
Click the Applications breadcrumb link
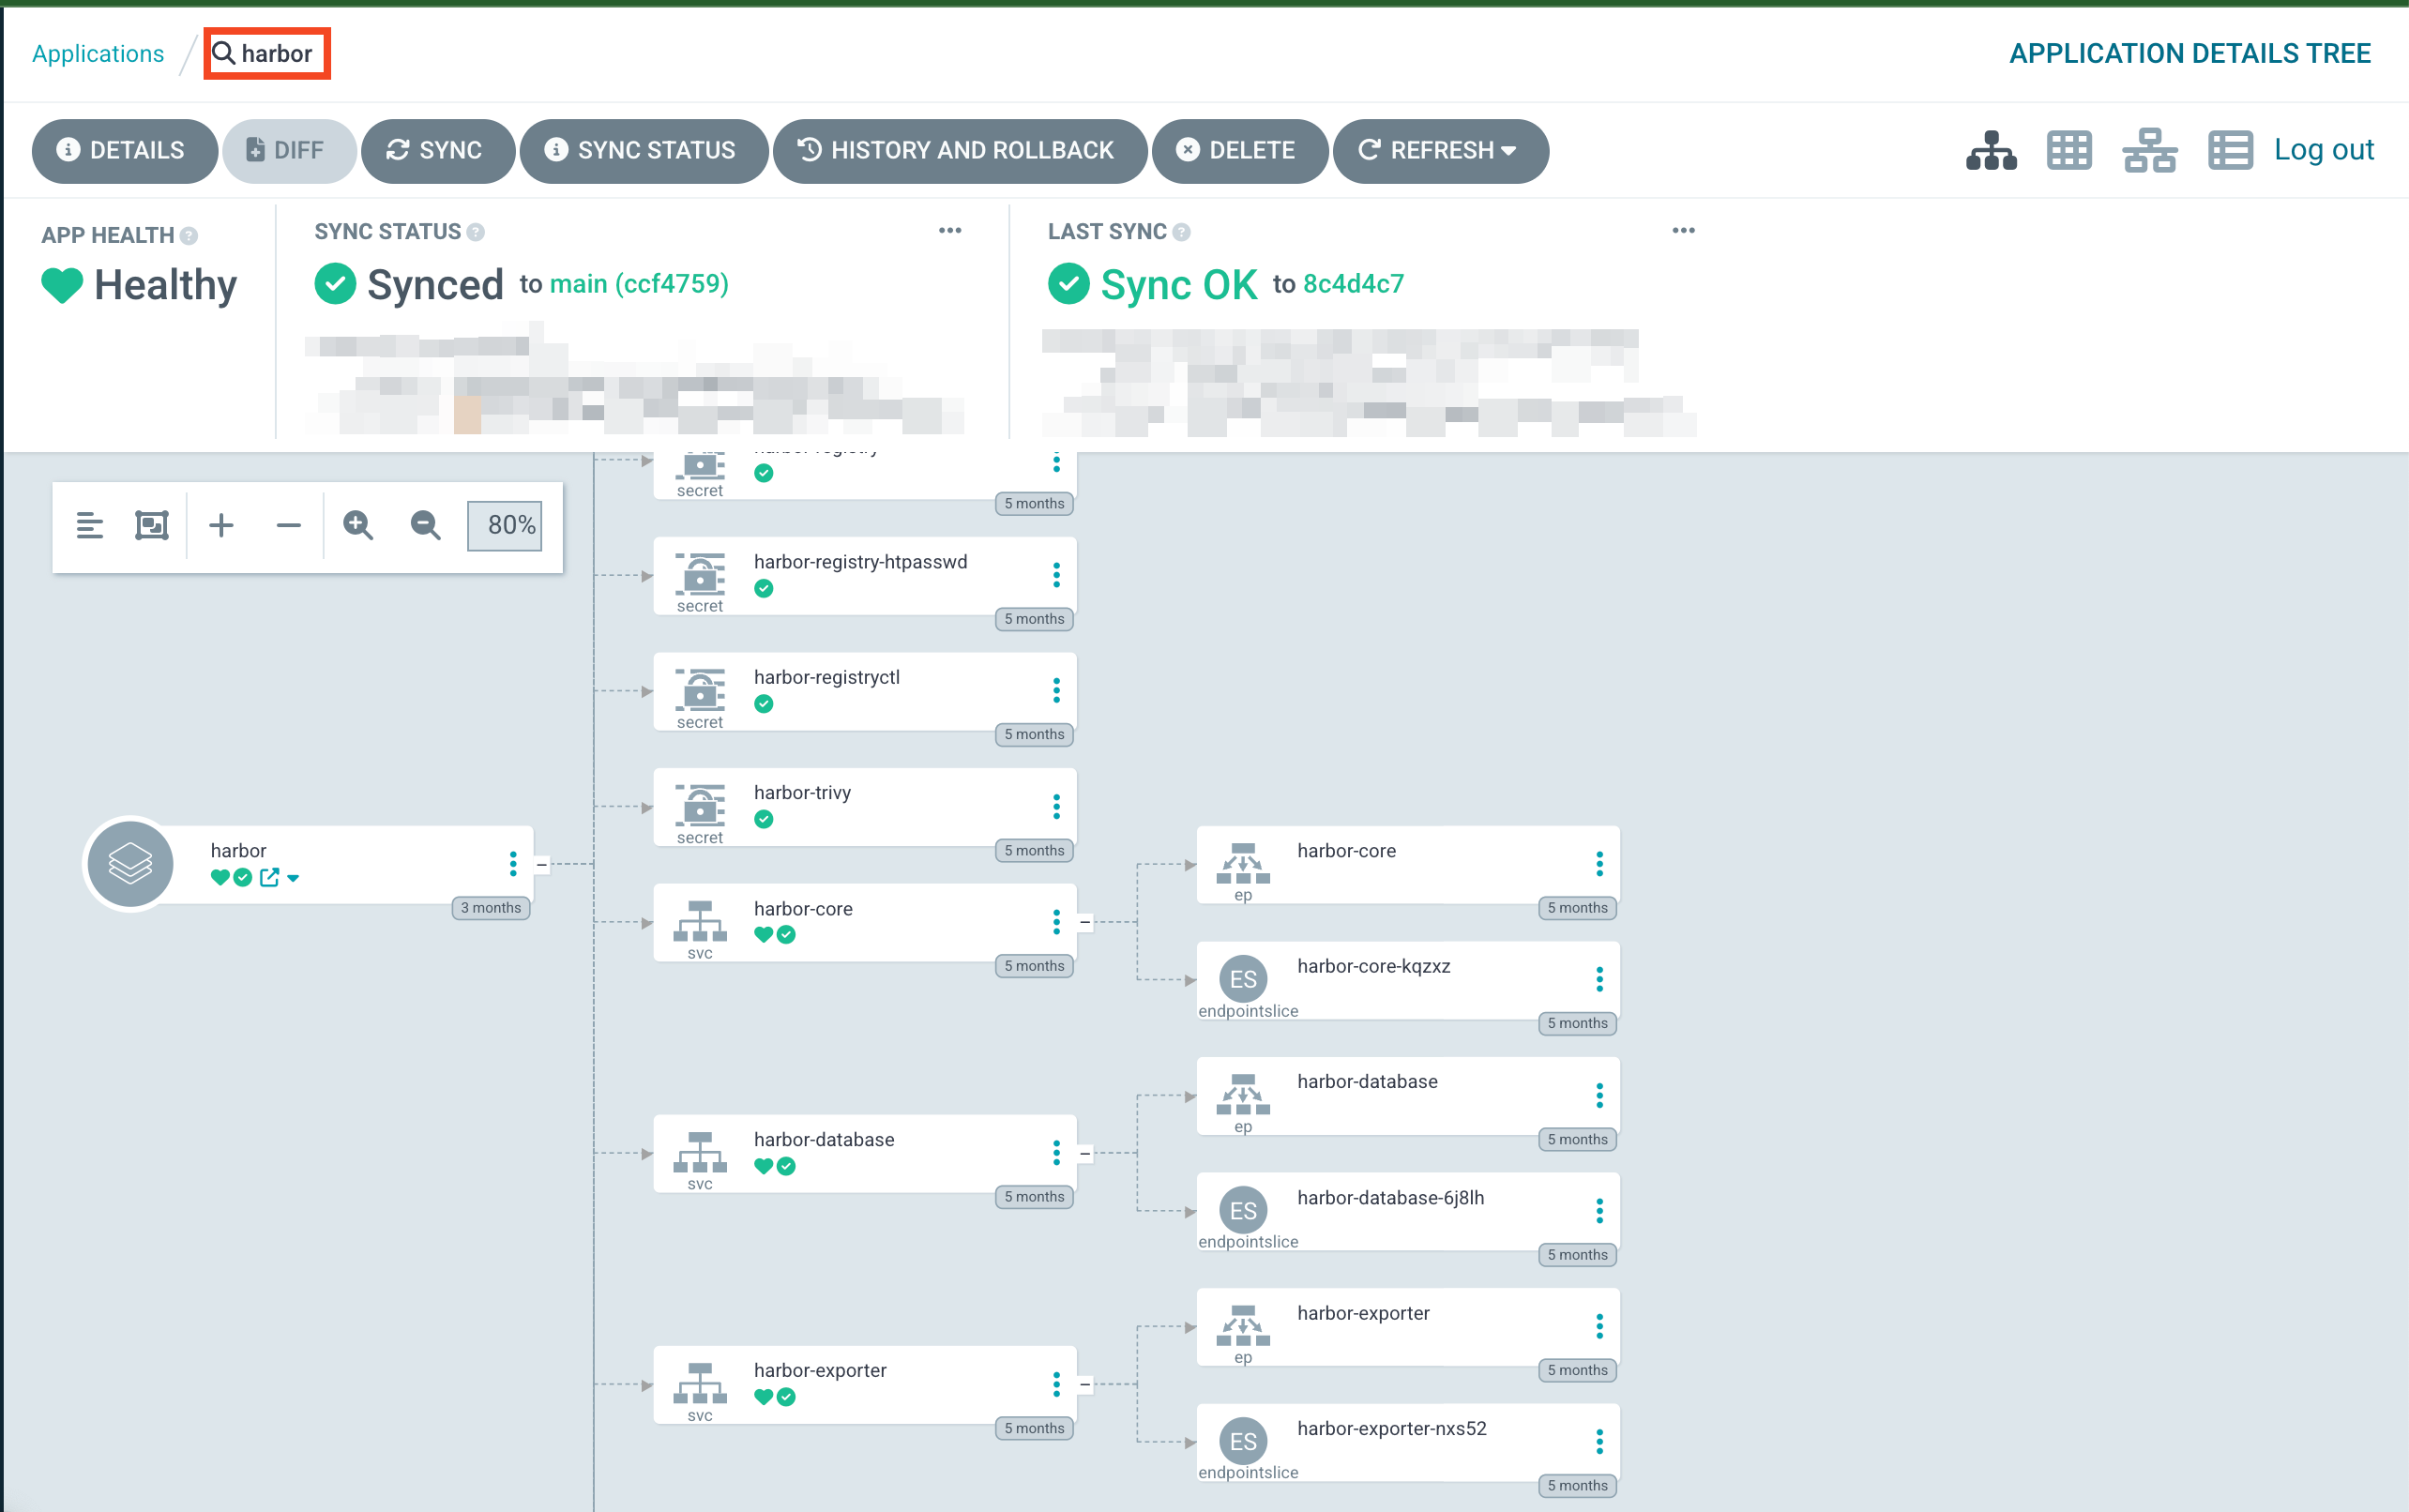[98, 53]
